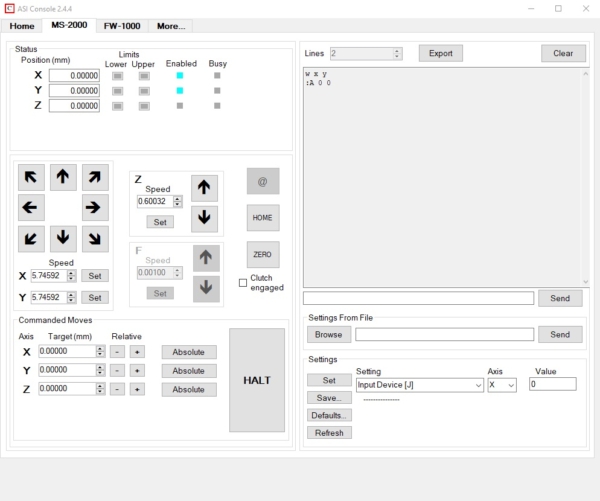Switch to the FW-1000 tab
The width and height of the screenshot is (600, 501).
tap(122, 26)
